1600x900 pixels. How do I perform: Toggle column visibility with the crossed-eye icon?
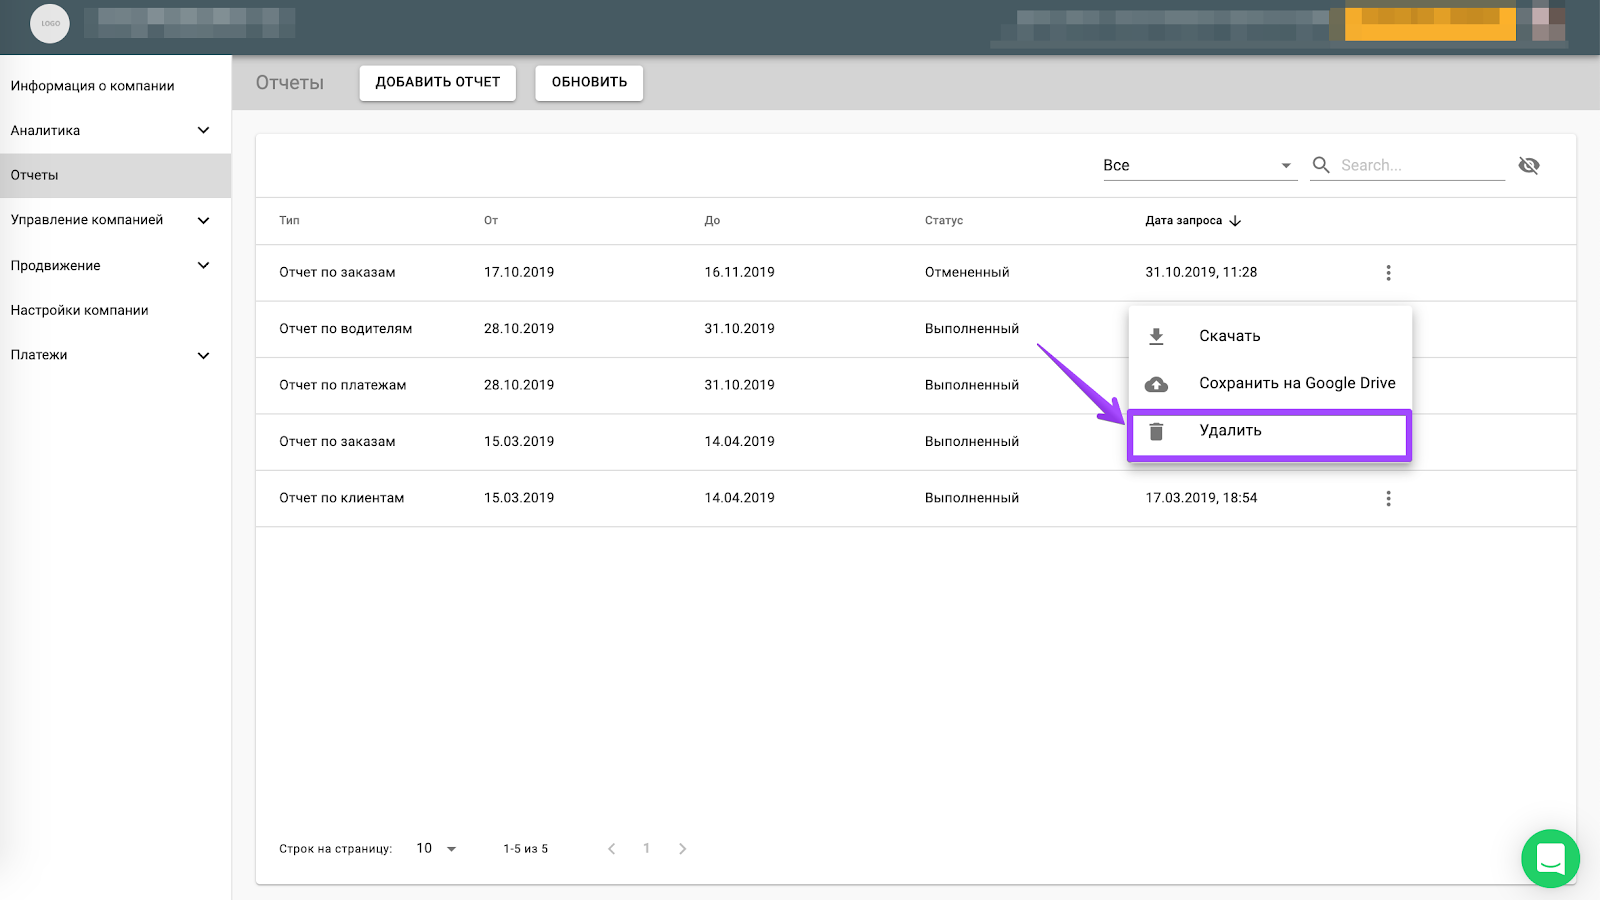point(1528,165)
